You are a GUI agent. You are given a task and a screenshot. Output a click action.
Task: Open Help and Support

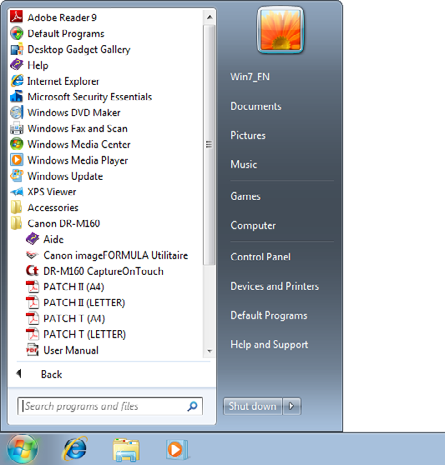269,344
